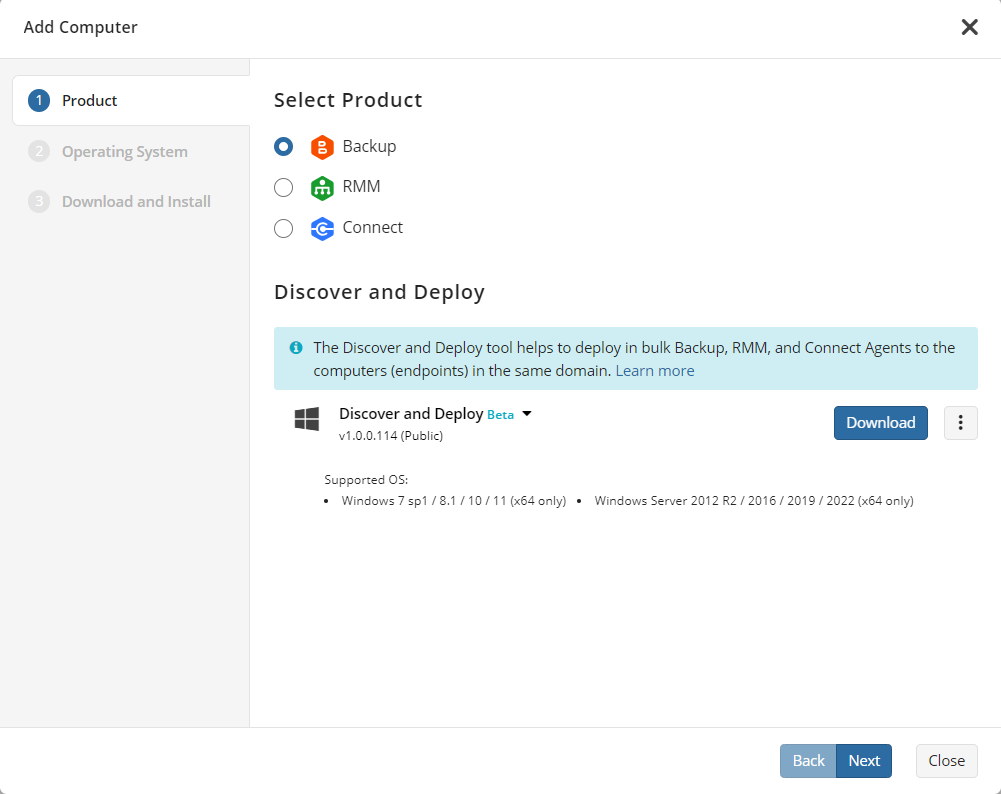Click the Beta label

[x=500, y=415]
